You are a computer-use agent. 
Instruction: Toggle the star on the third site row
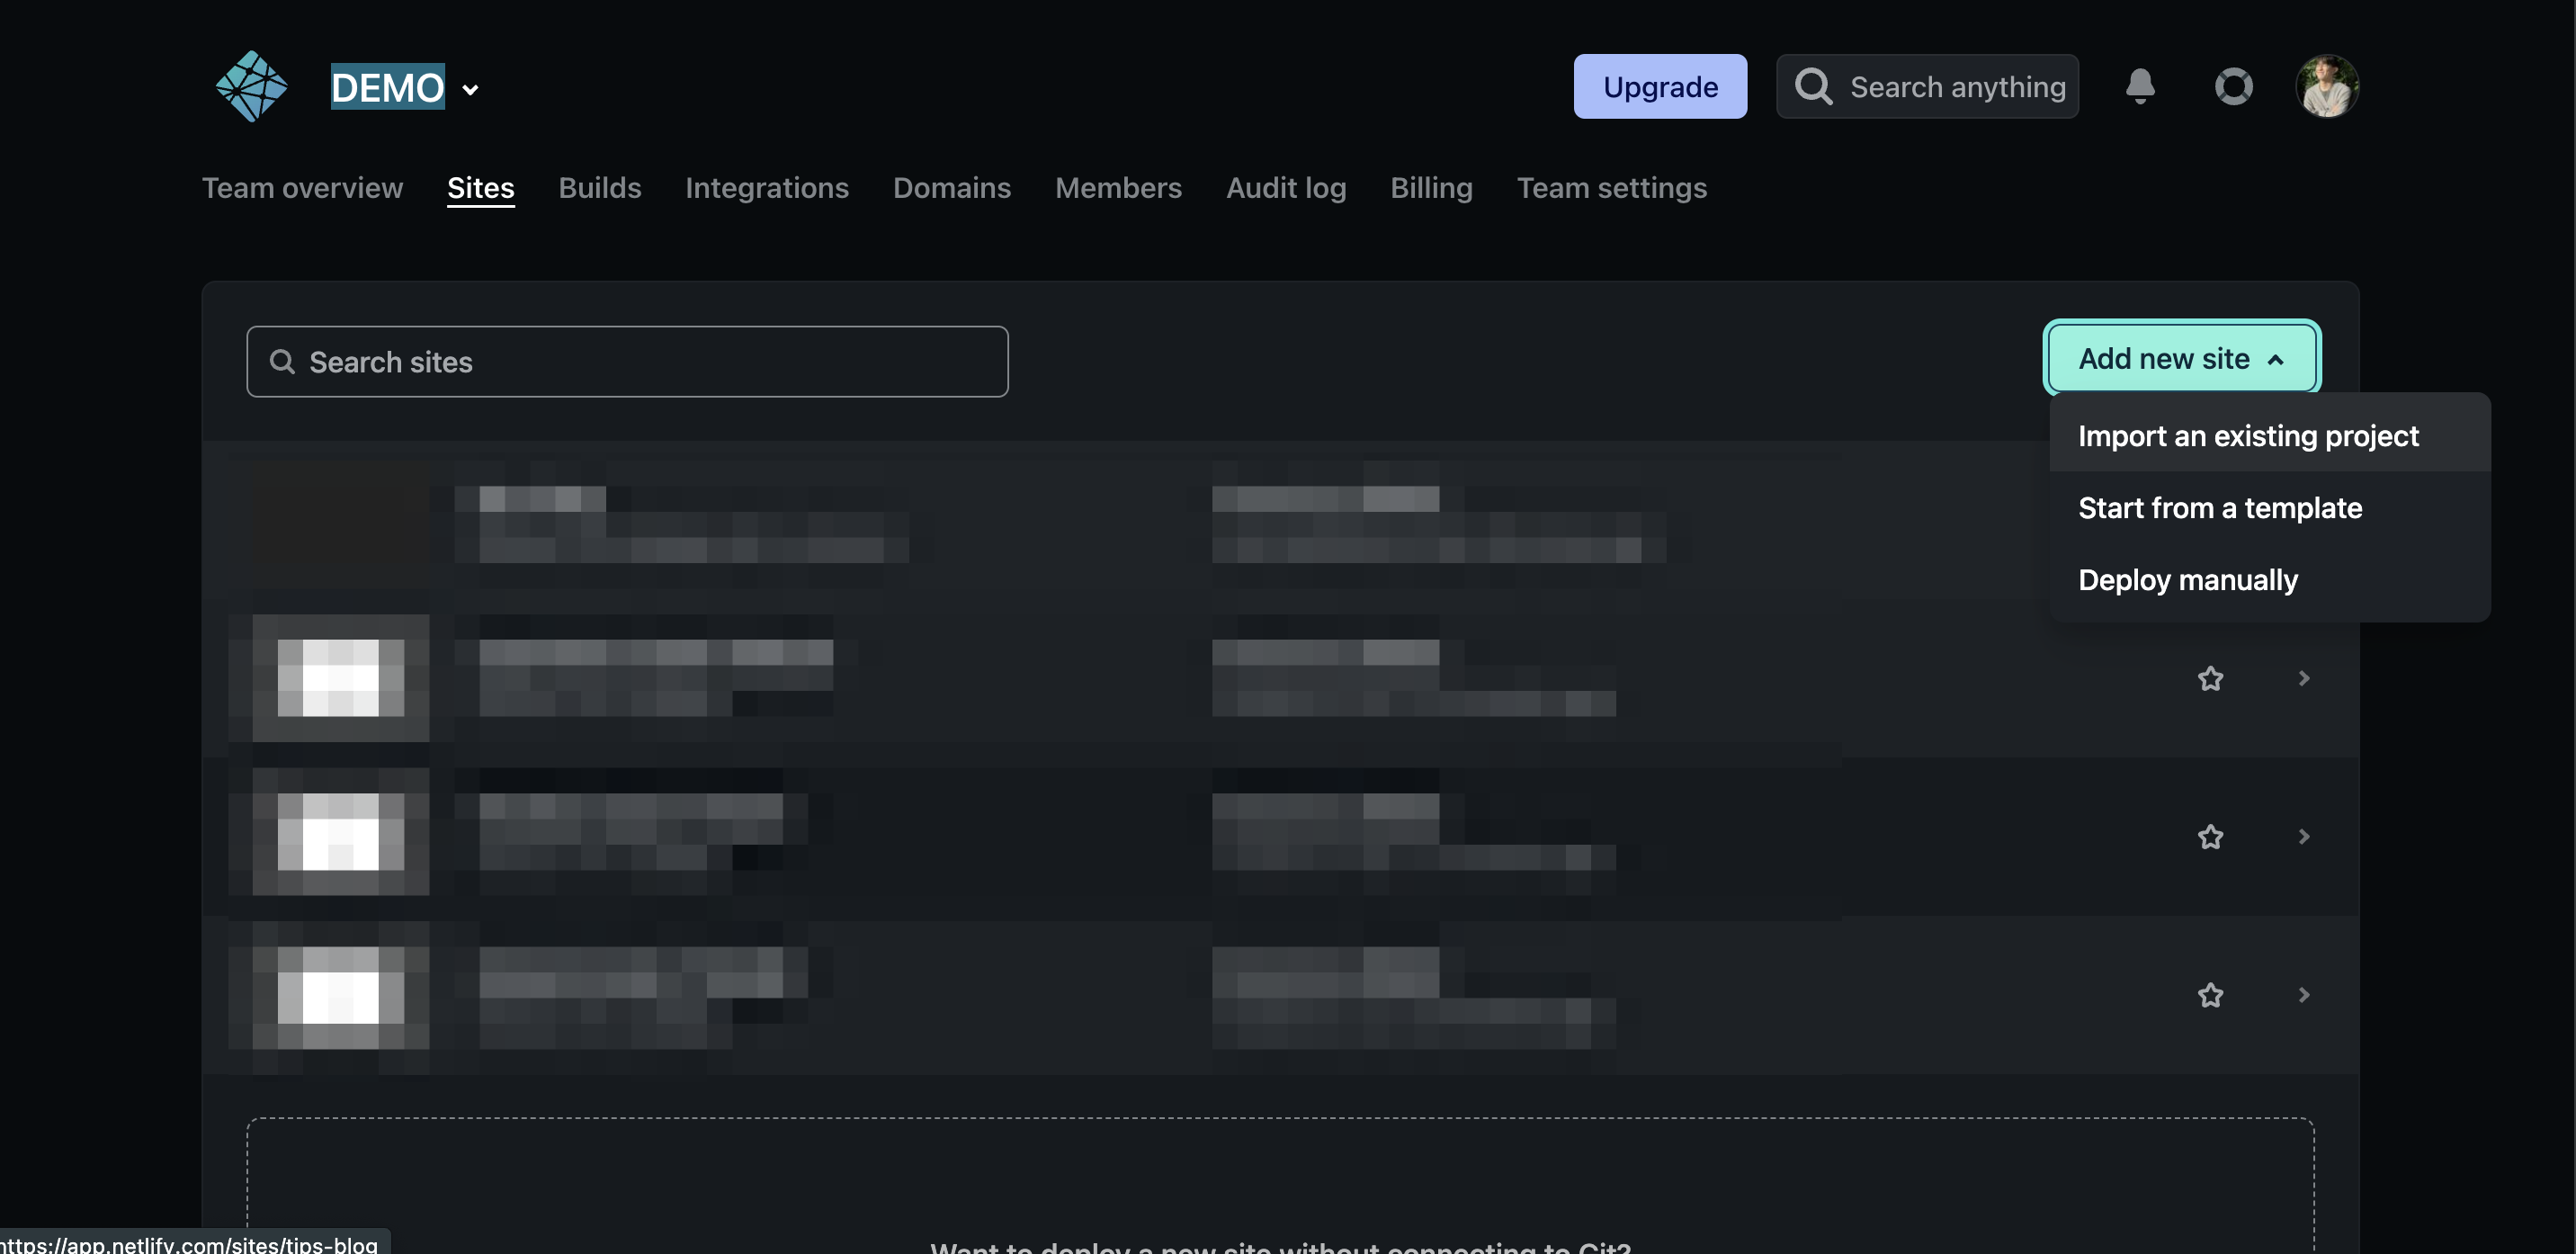[2210, 836]
